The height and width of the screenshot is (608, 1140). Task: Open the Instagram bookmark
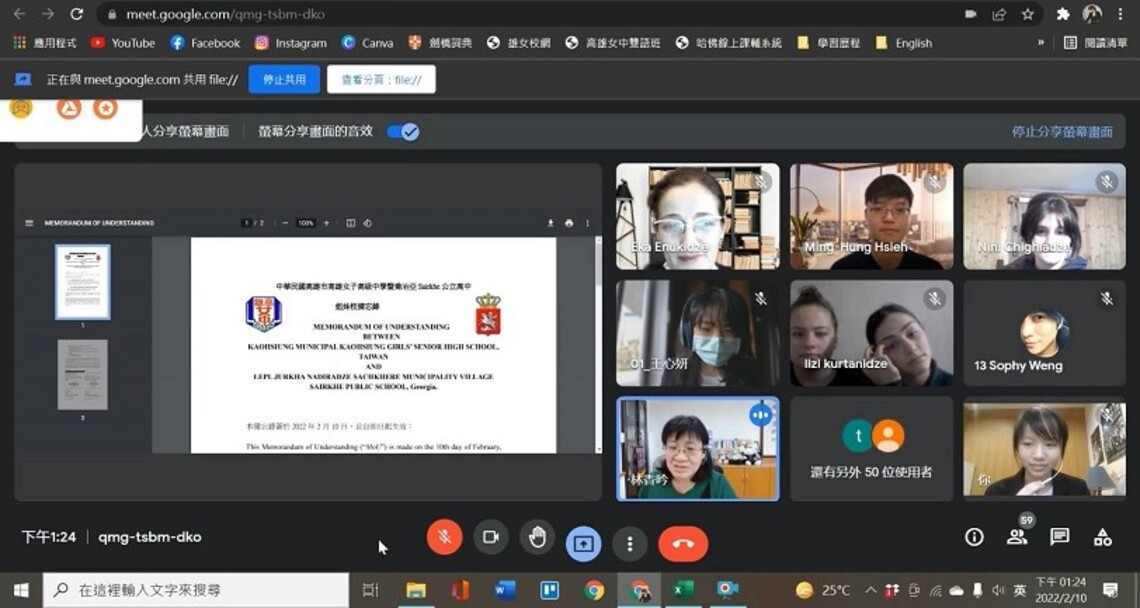[x=291, y=43]
